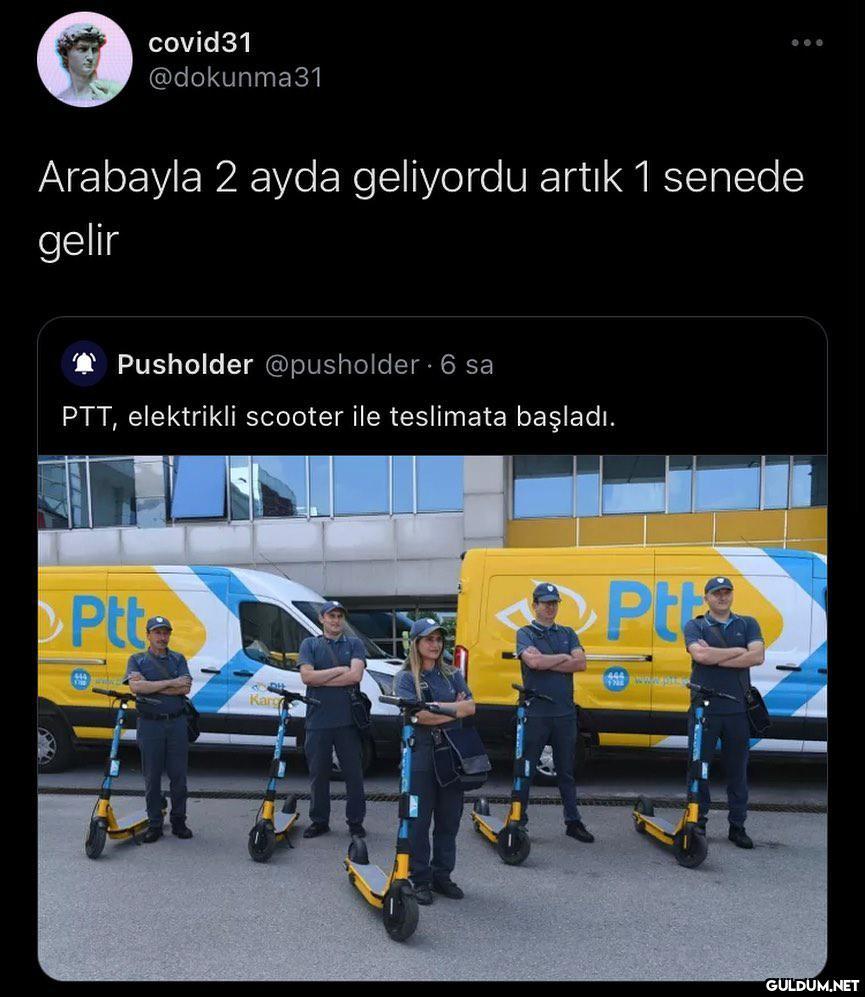
Task: Click the www.ptt text on right van
Action: pyautogui.click(x=658, y=680)
